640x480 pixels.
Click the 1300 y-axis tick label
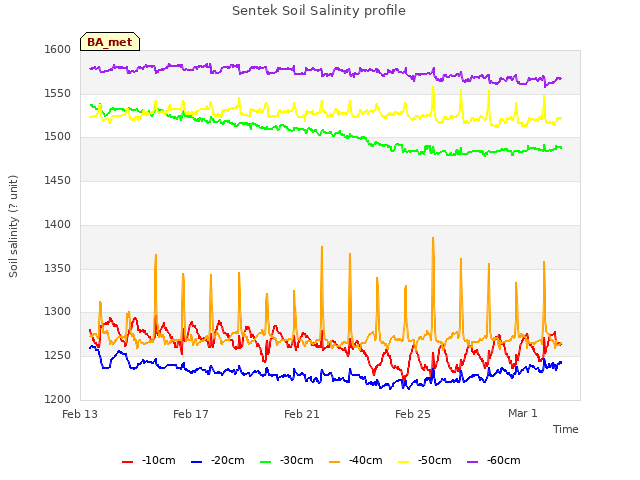point(58,312)
